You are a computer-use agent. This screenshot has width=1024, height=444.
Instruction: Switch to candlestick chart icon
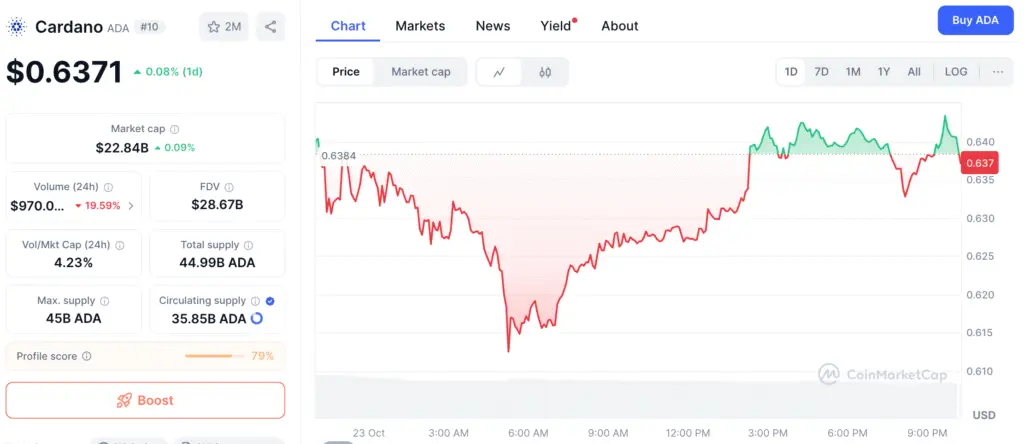pyautogui.click(x=545, y=72)
